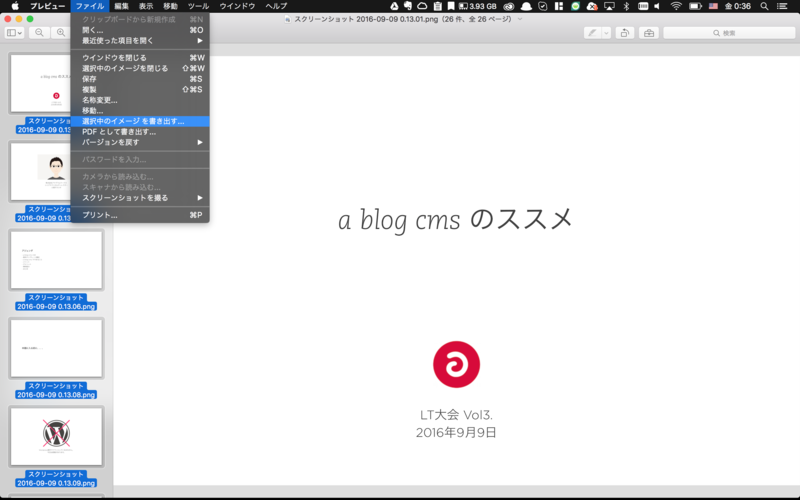Click the 検索 search field
Screen dimensions: 800x500
(x=729, y=33)
